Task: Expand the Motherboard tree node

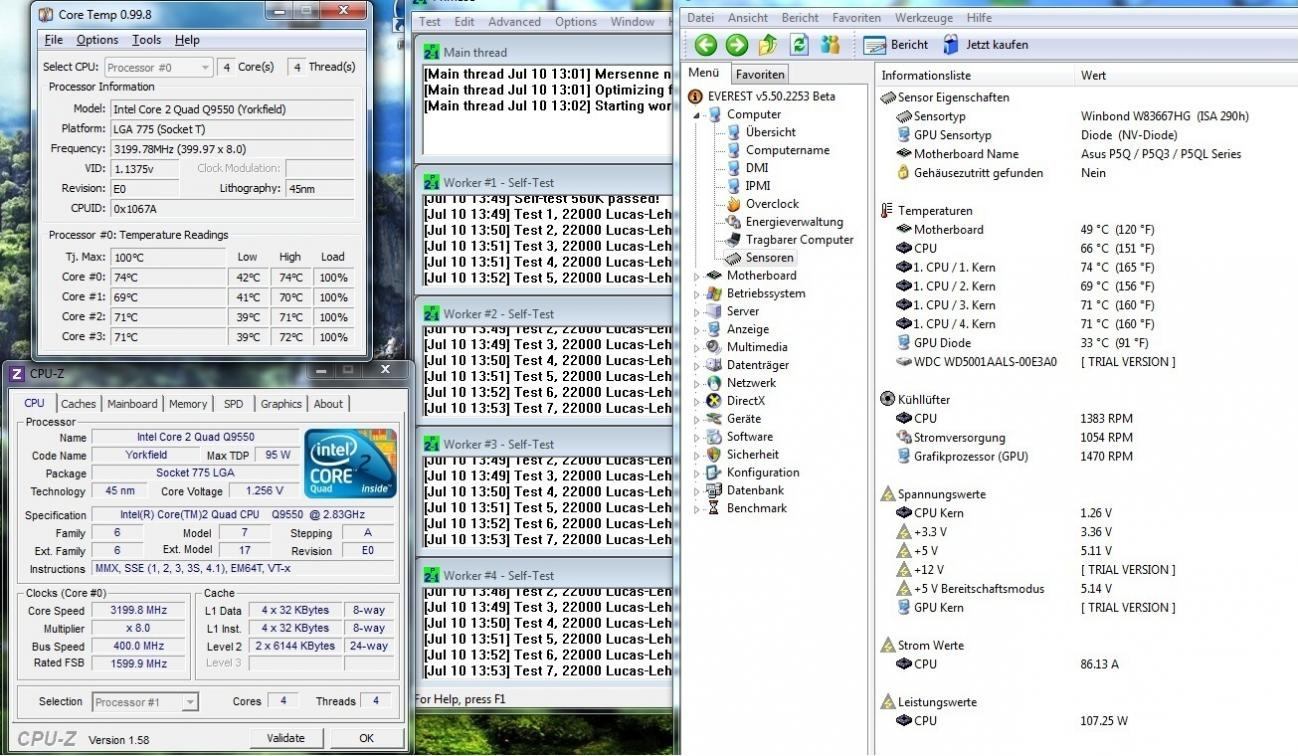Action: coord(697,276)
